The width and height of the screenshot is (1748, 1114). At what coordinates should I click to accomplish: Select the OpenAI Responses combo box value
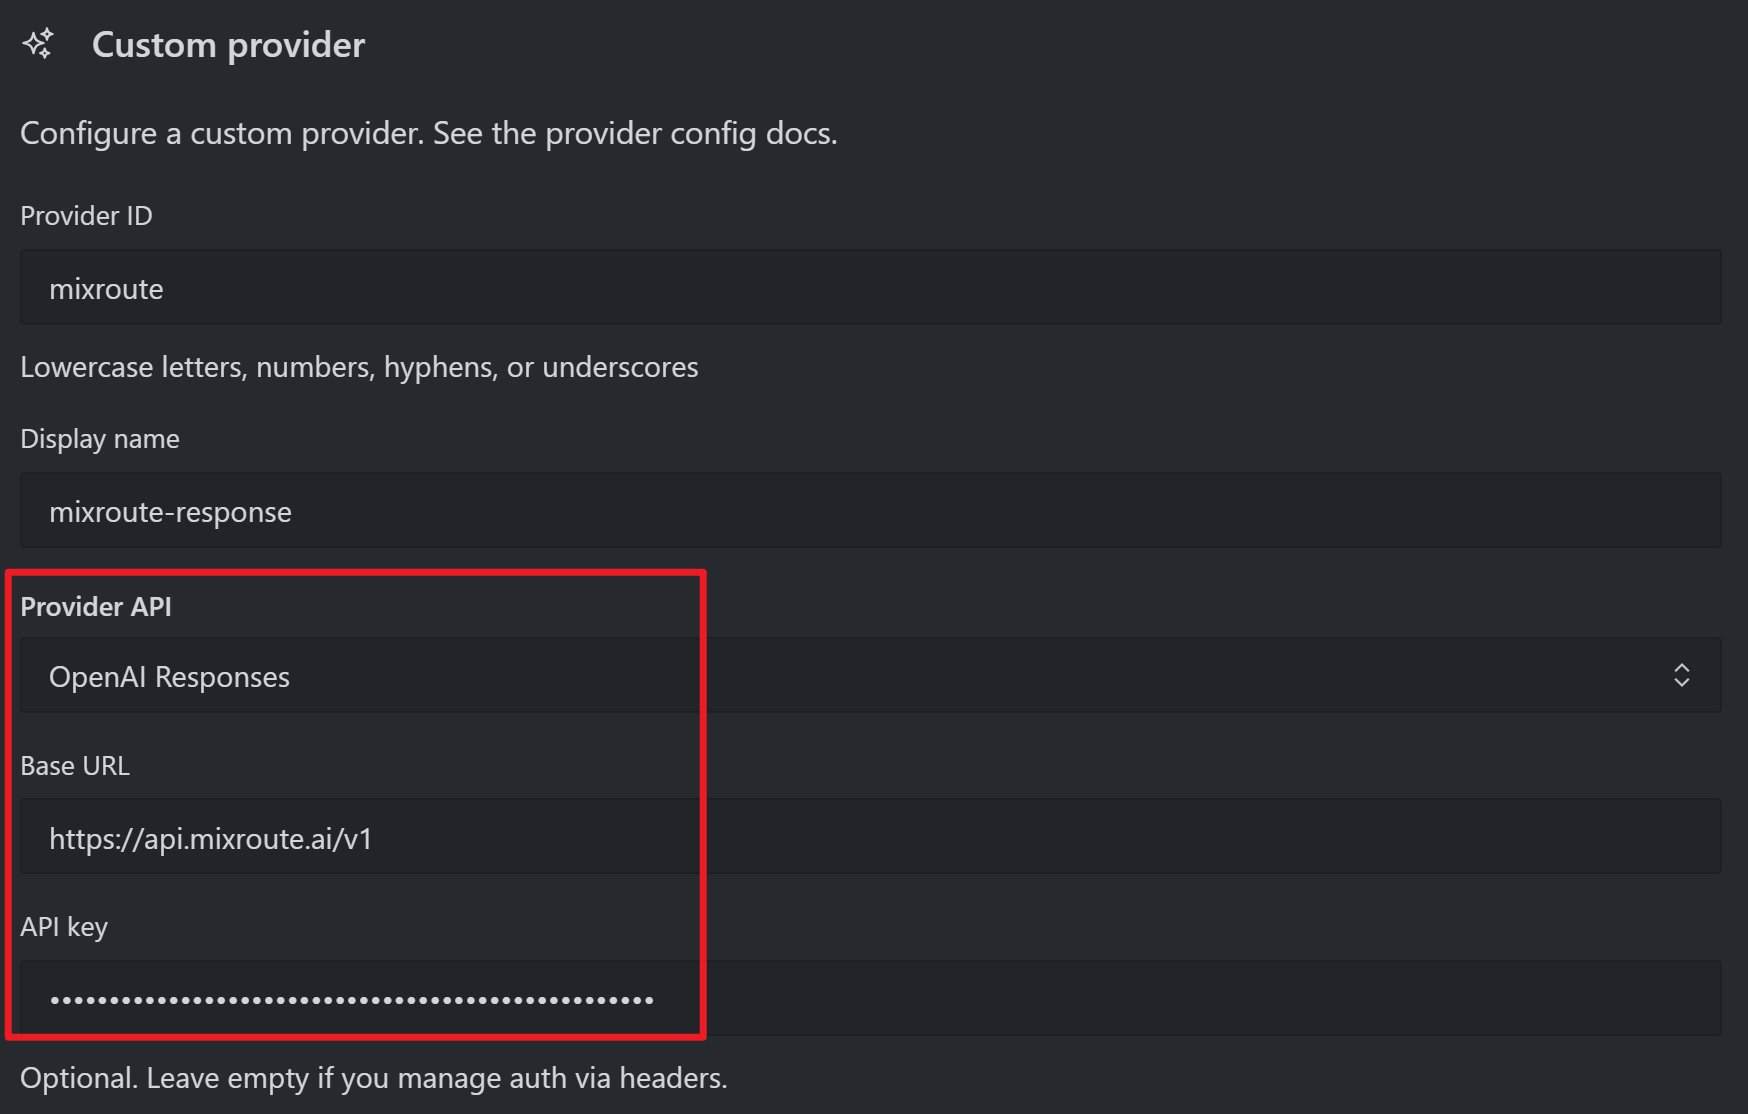tap(169, 677)
